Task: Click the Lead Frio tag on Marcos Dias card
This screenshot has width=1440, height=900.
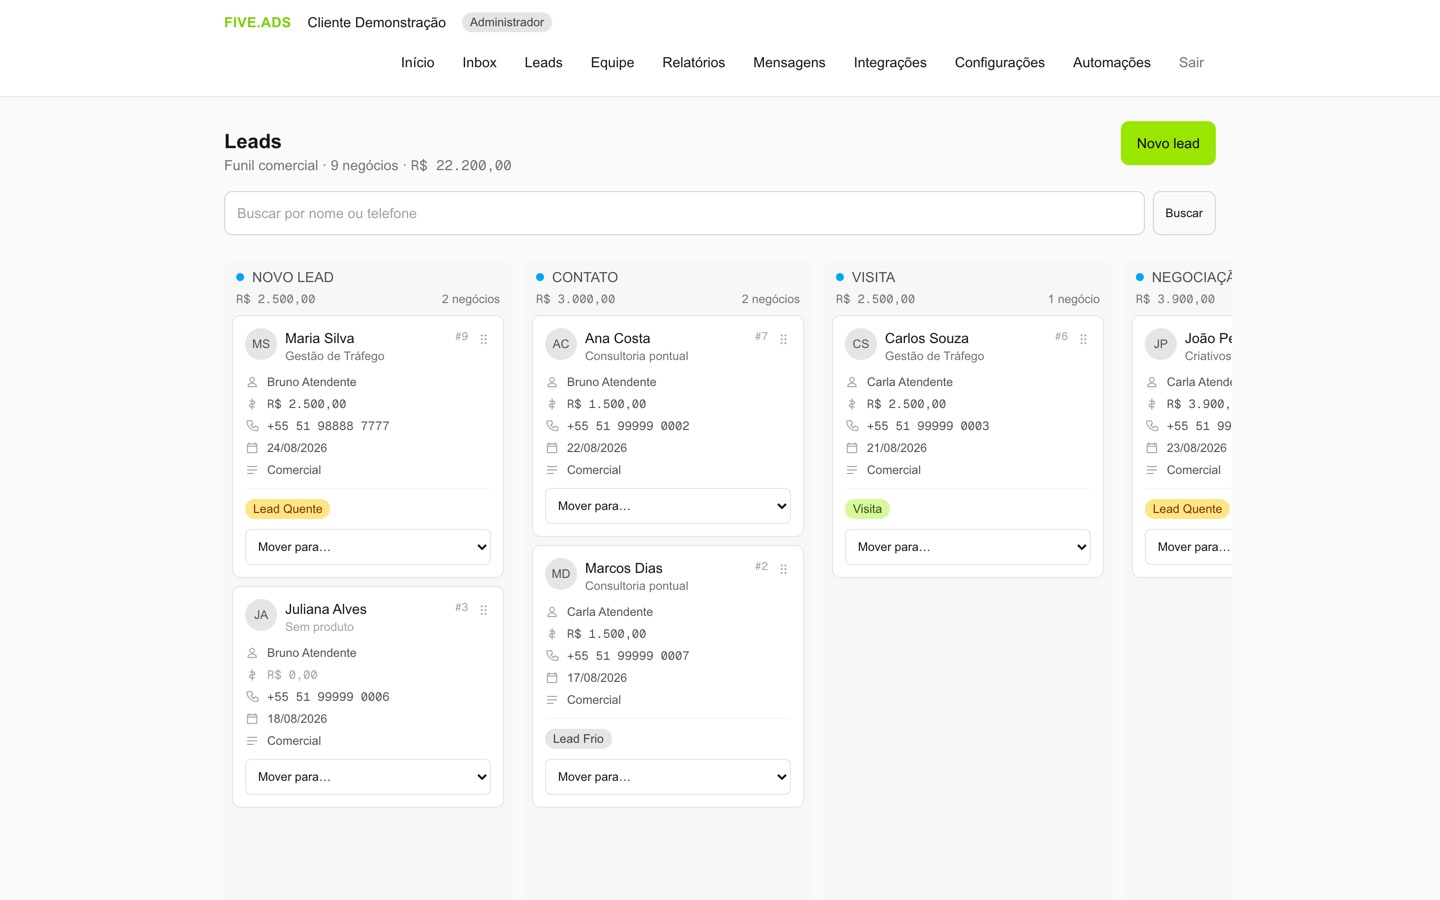Action: tap(579, 739)
